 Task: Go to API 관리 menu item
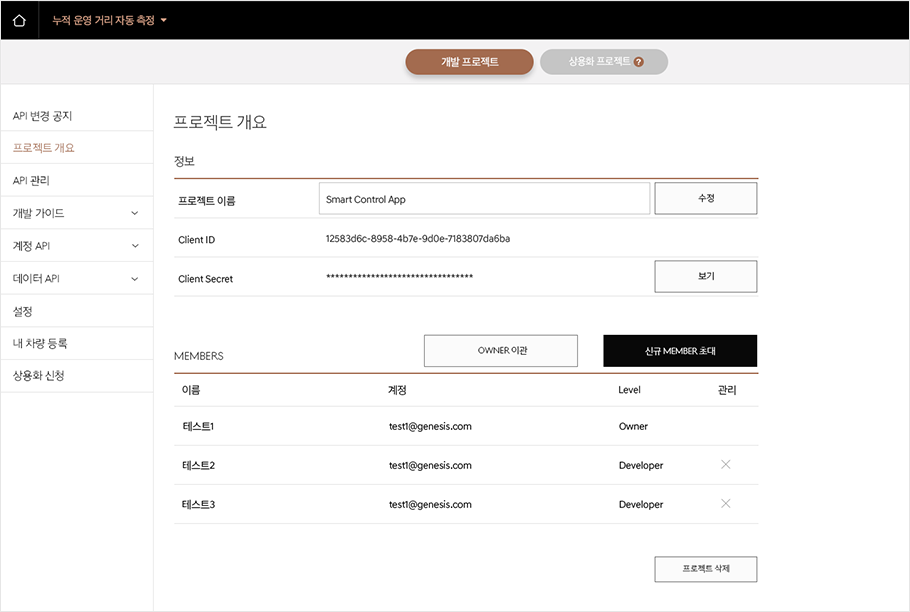[x=31, y=181]
